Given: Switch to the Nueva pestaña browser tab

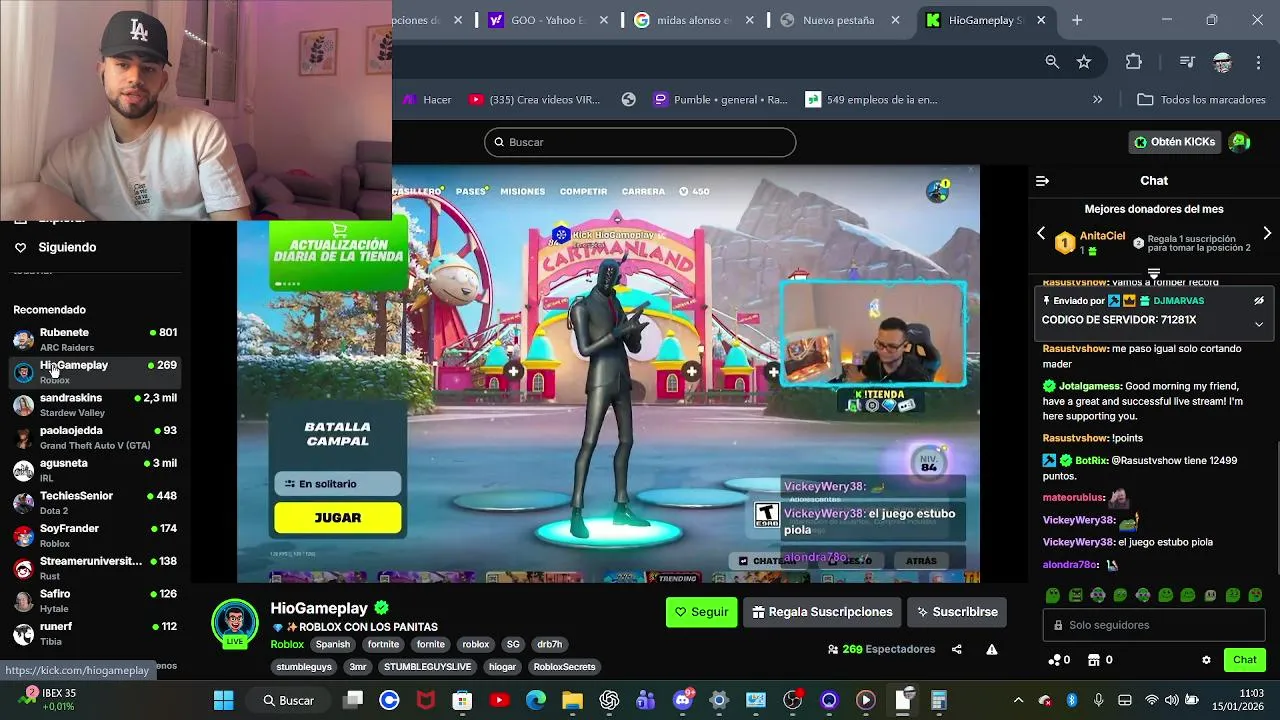Looking at the screenshot, I should pyautogui.click(x=838, y=20).
